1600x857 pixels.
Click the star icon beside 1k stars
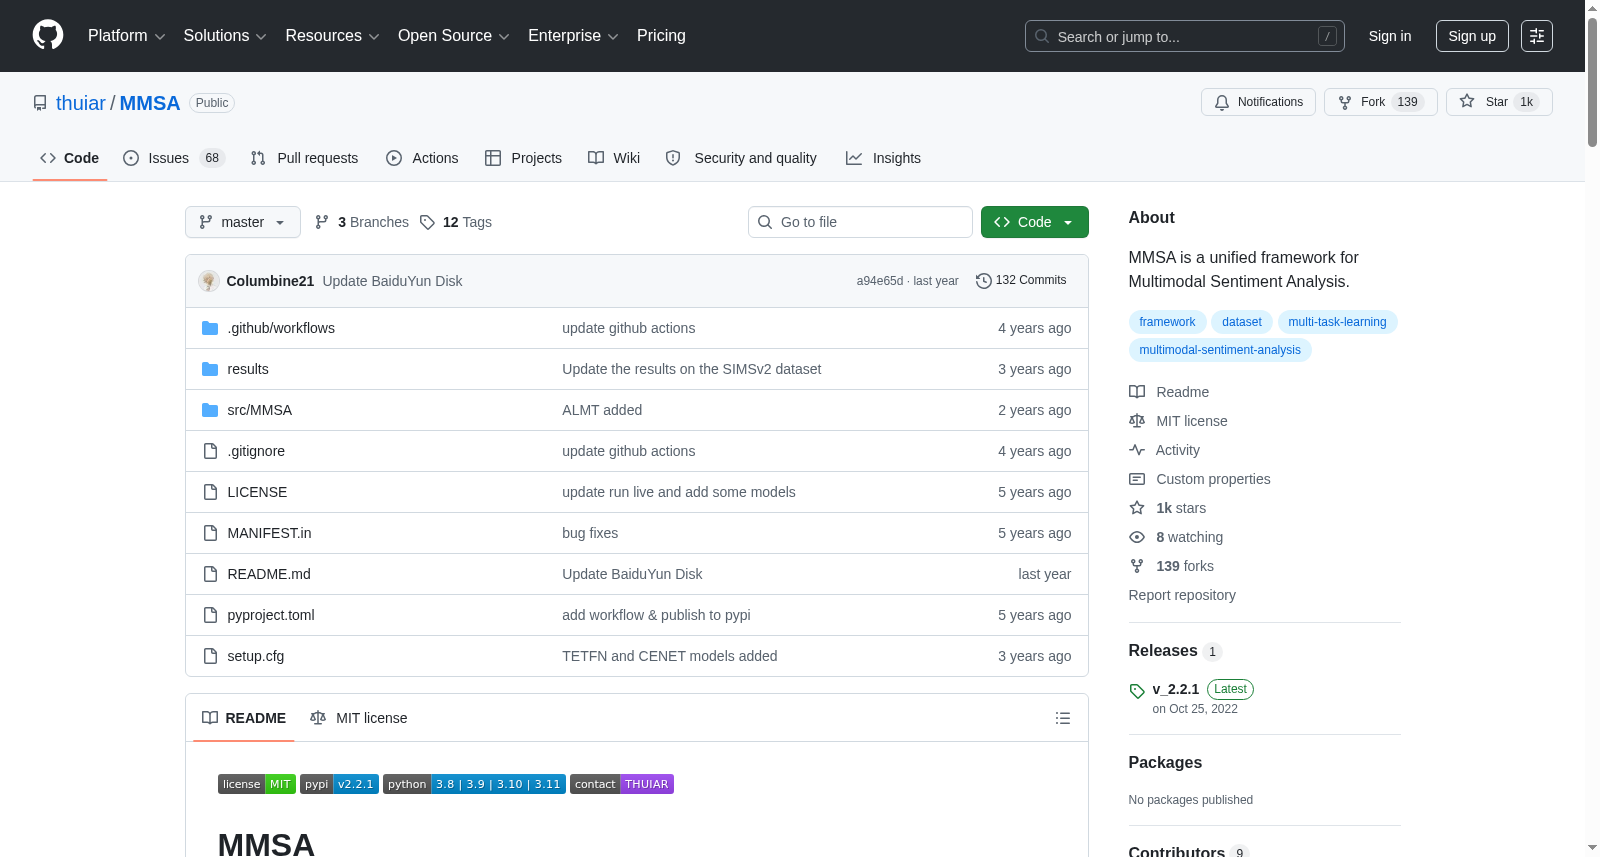(x=1137, y=508)
